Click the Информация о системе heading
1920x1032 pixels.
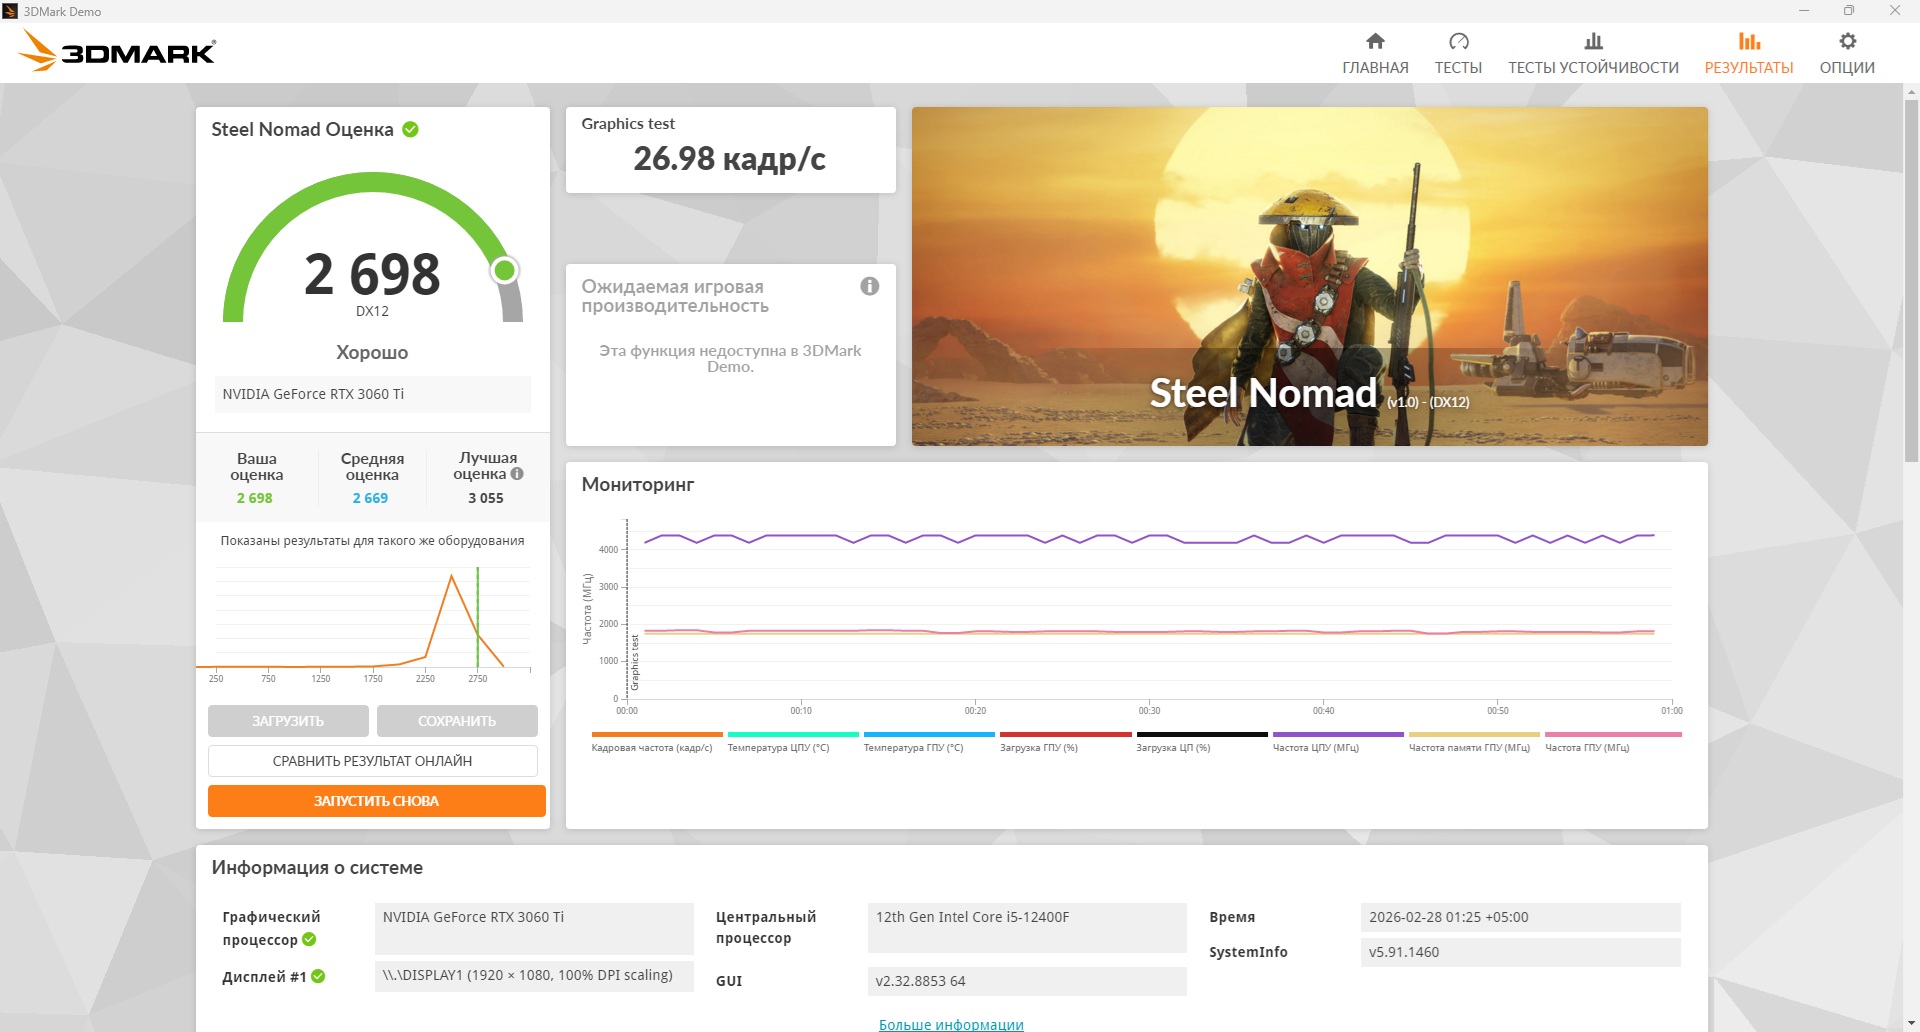coord(317,868)
